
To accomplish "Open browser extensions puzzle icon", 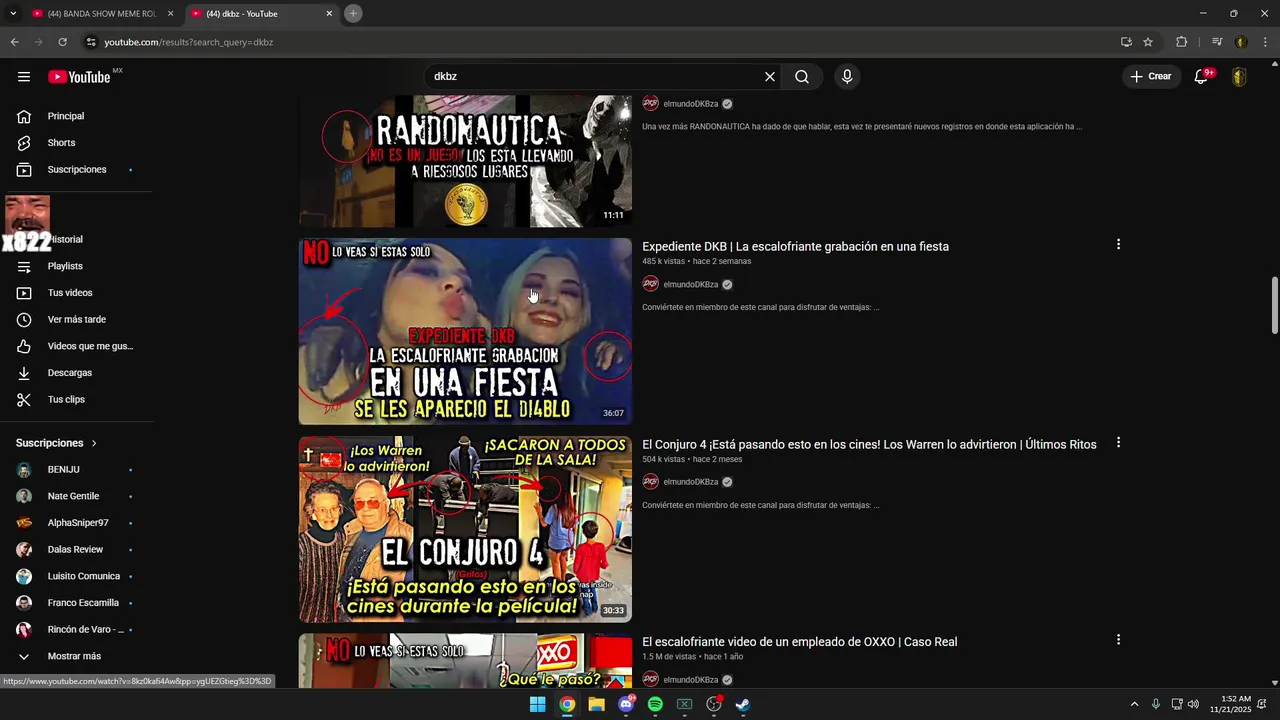I will point(1181,42).
